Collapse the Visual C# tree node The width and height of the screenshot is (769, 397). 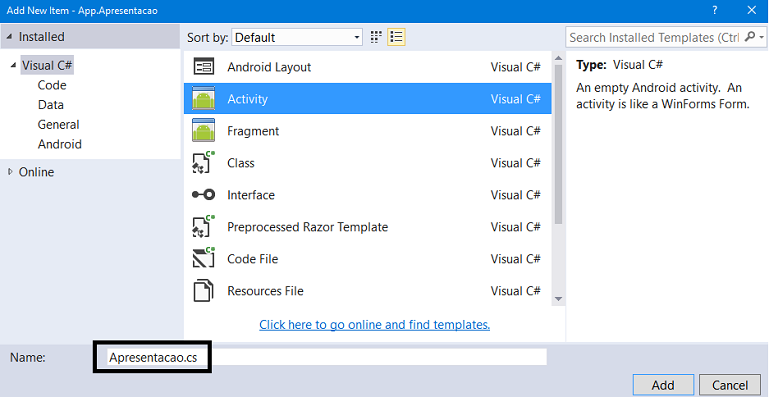[x=13, y=66]
